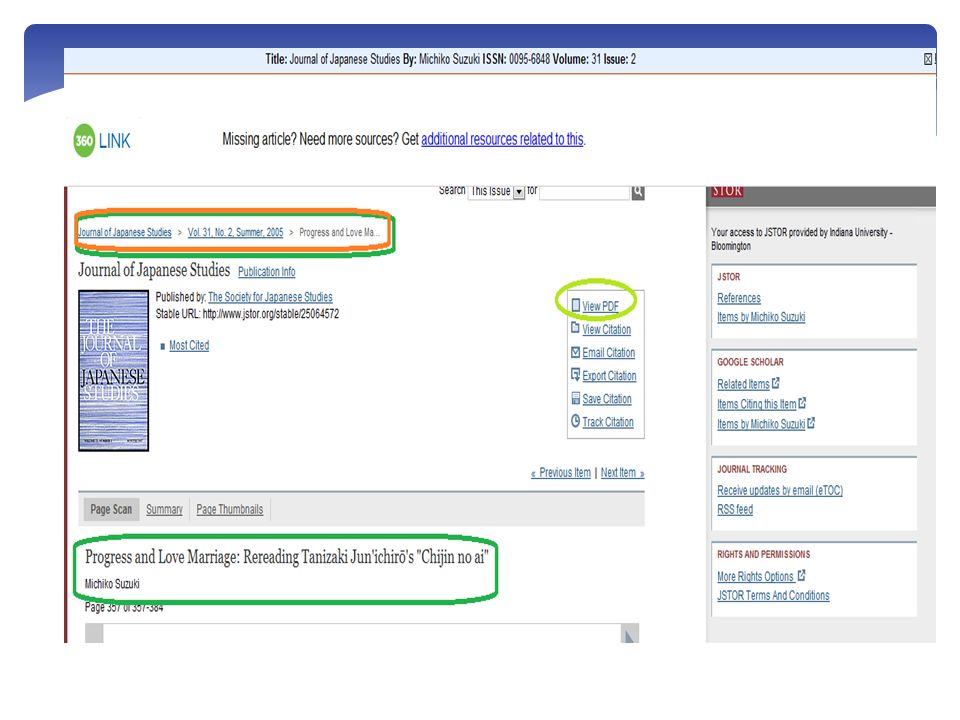
Task: Open the RSS feed link
Action: pos(735,509)
